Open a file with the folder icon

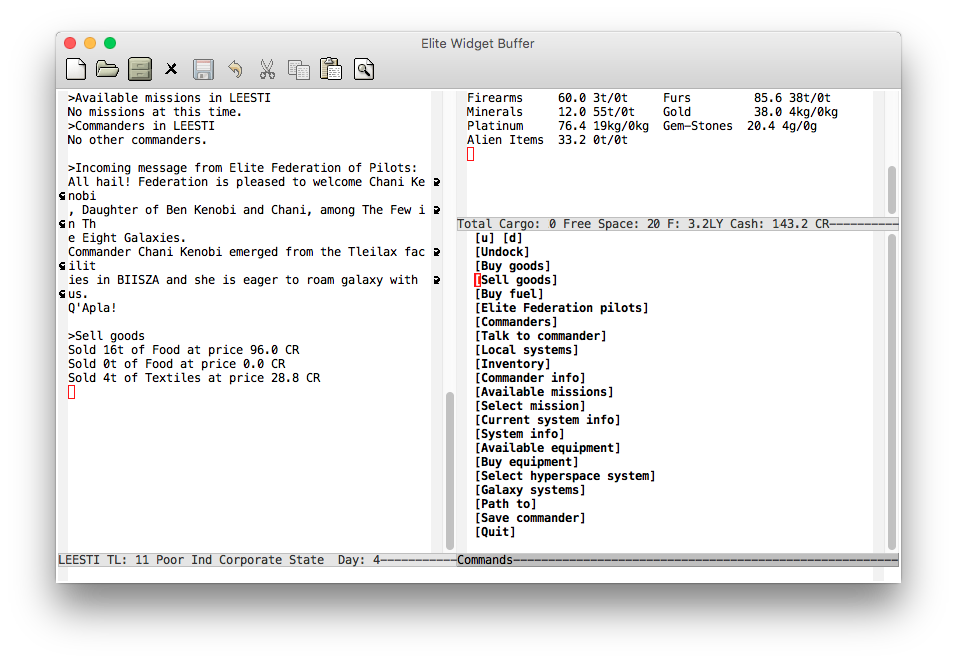tap(107, 69)
